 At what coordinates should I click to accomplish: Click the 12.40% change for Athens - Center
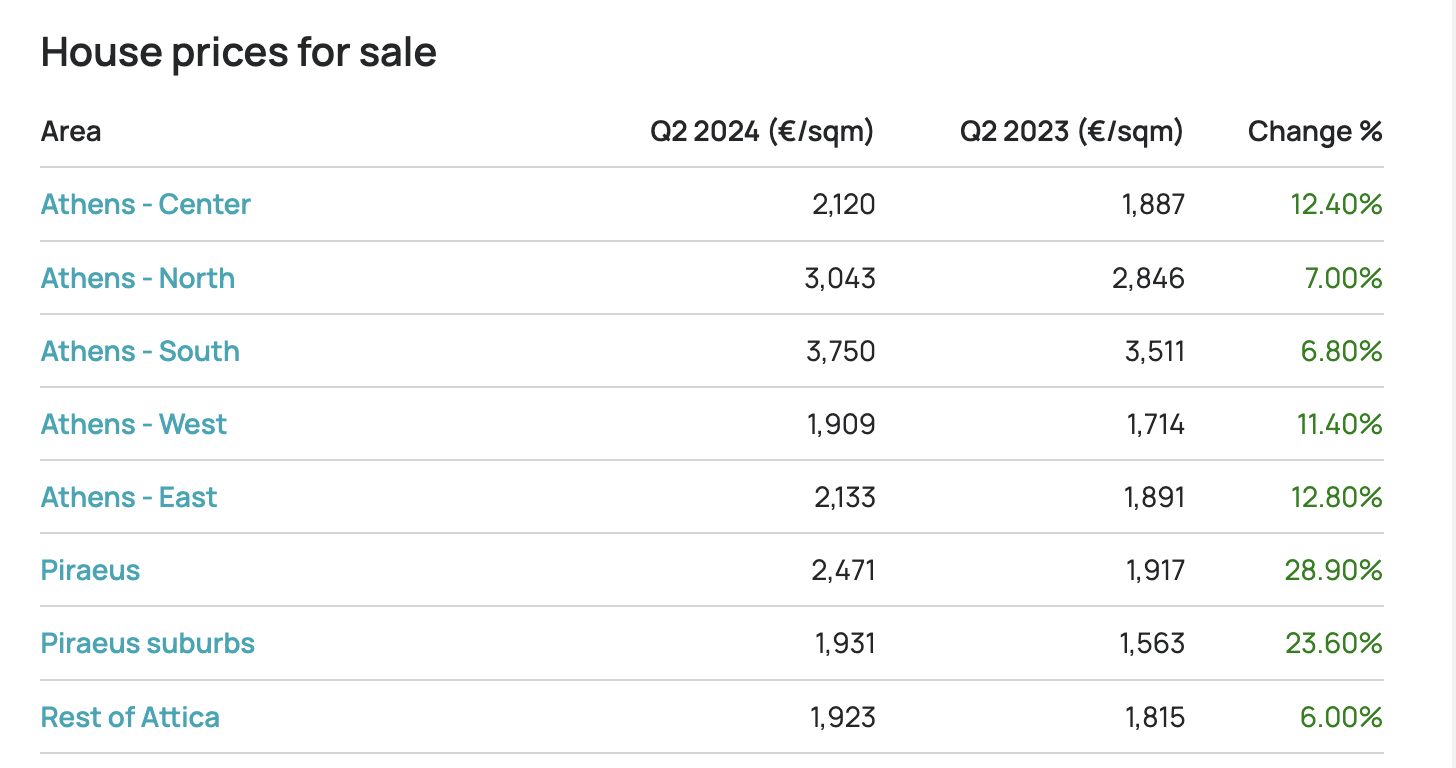(x=1336, y=204)
